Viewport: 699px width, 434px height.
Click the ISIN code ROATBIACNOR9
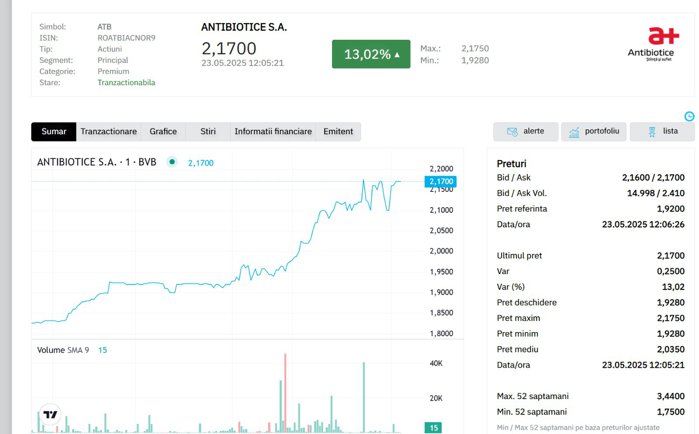(126, 38)
